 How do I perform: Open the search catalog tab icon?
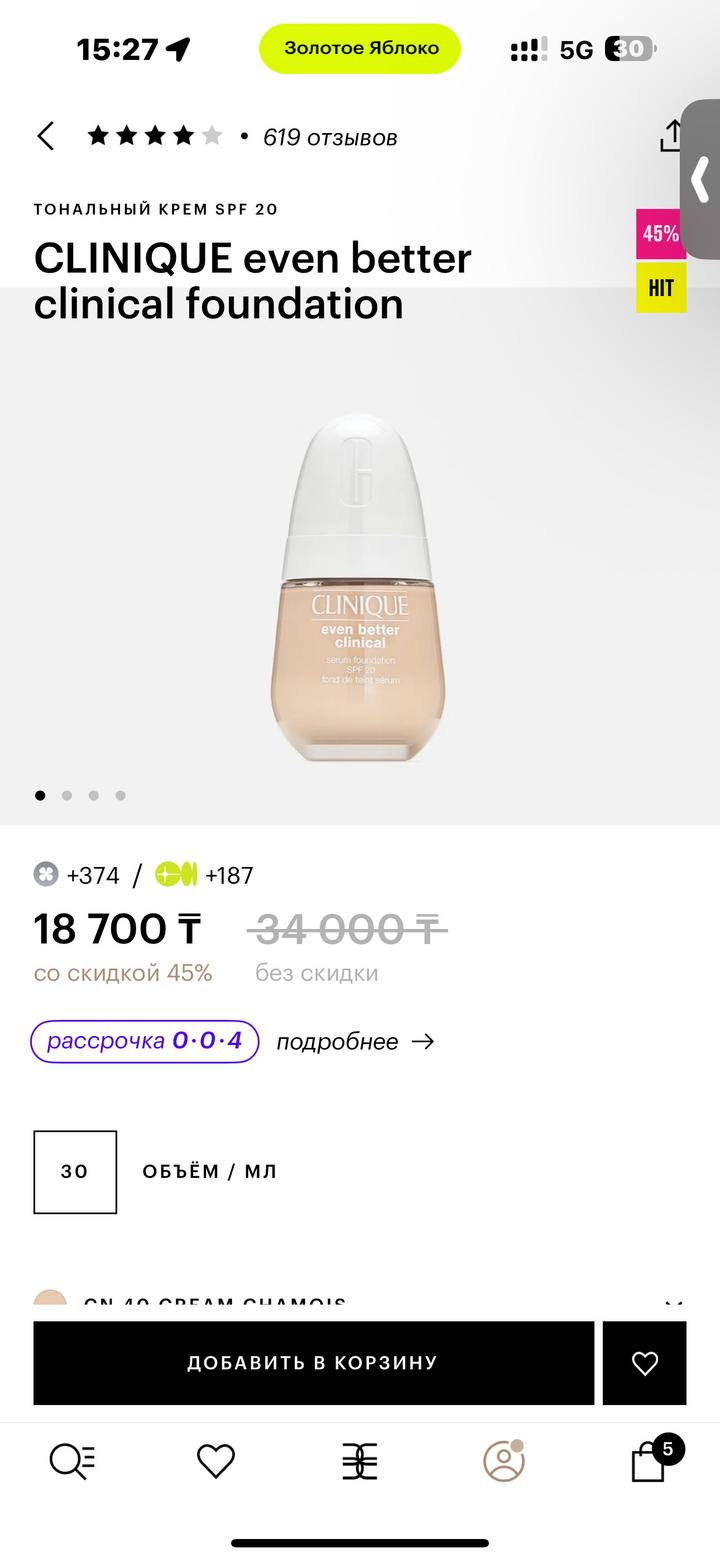[x=72, y=1462]
